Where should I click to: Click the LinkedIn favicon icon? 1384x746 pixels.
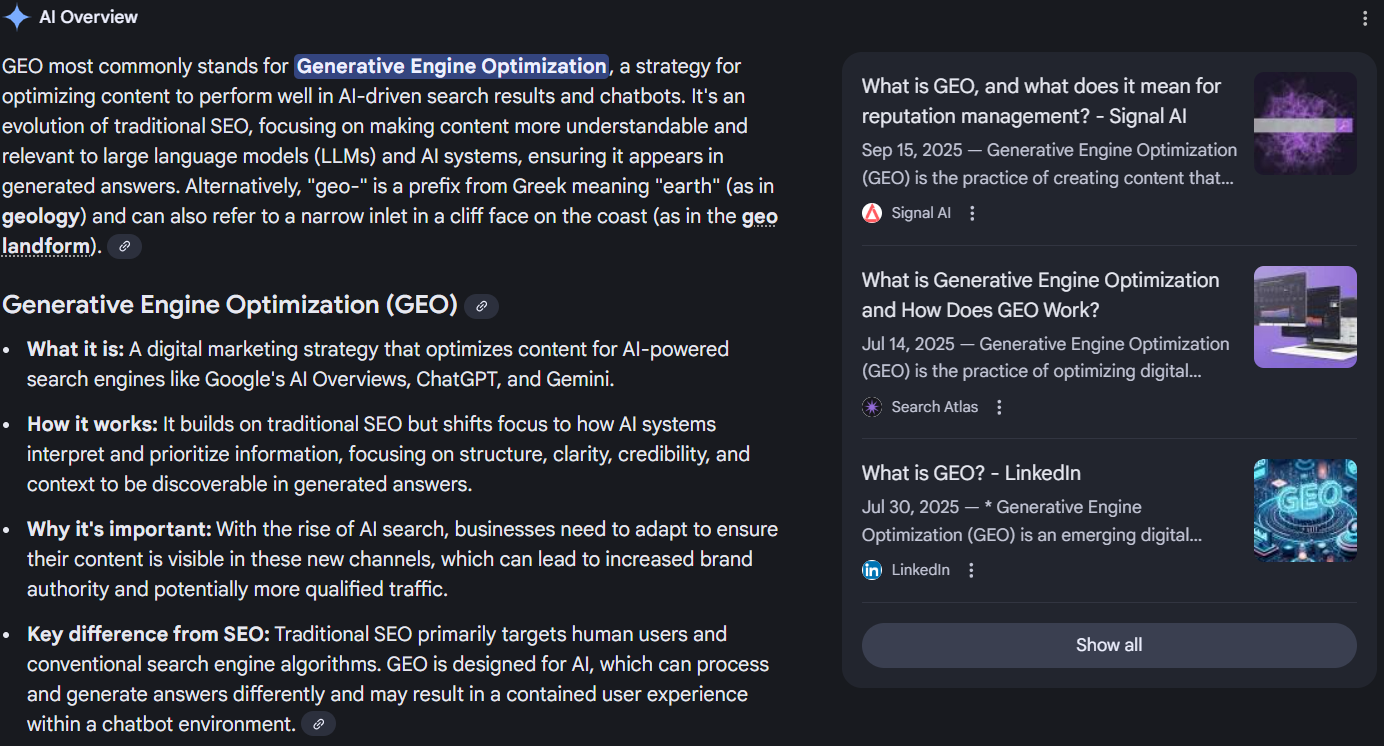(x=871, y=569)
